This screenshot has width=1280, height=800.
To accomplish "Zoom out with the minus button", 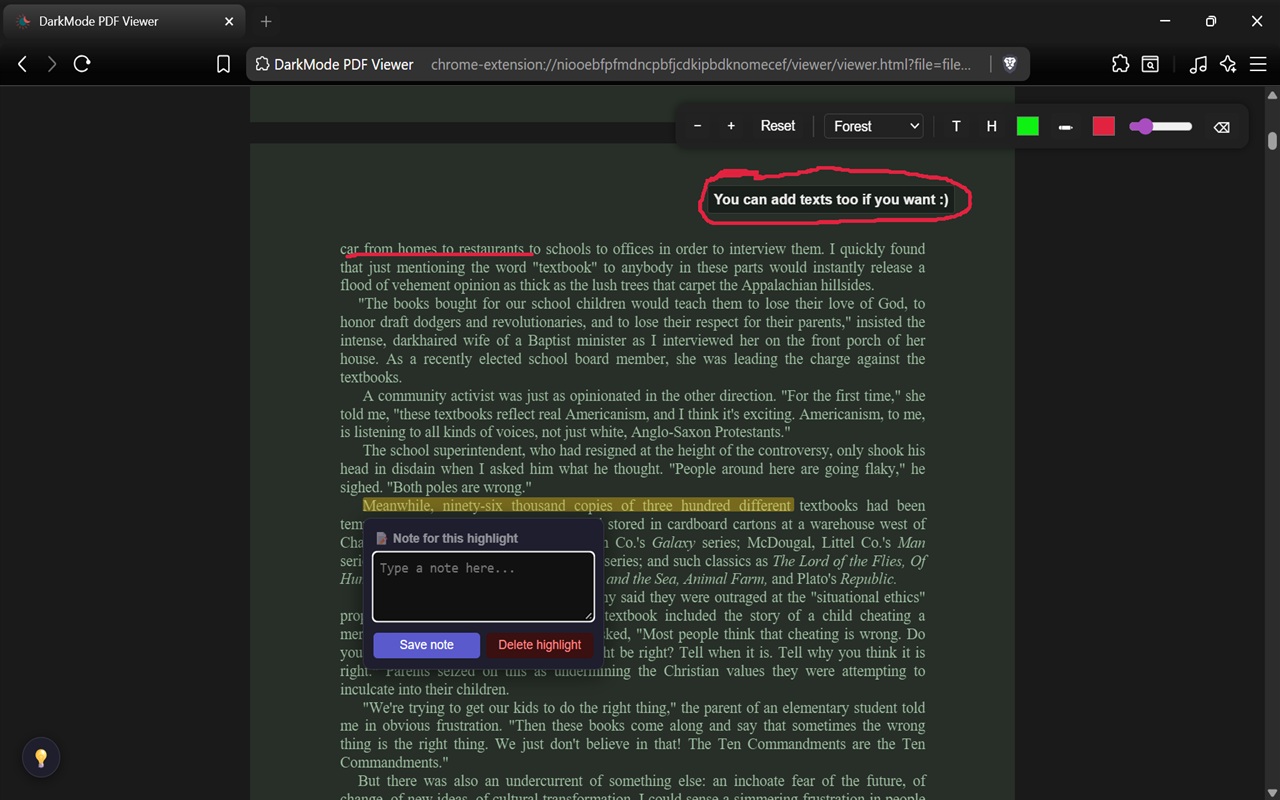I will click(x=697, y=126).
